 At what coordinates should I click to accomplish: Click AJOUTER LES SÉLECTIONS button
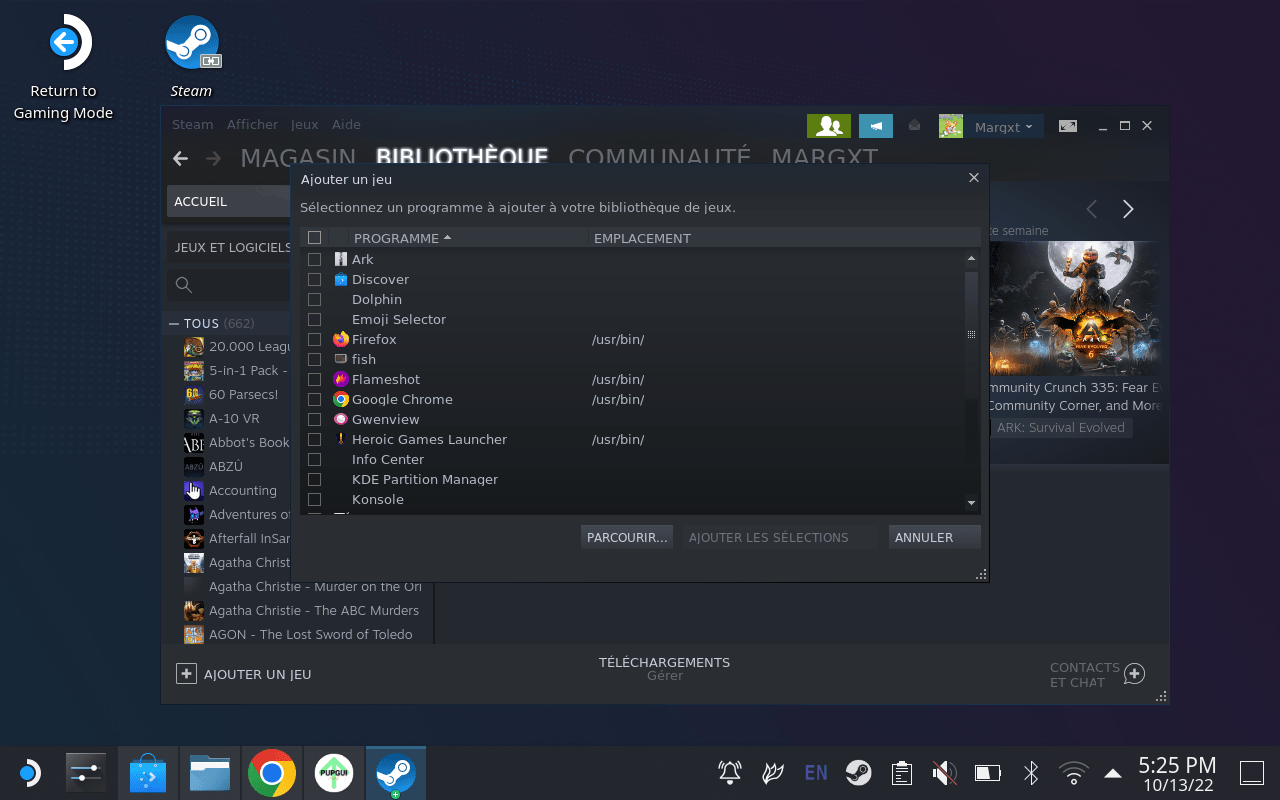[x=779, y=537]
